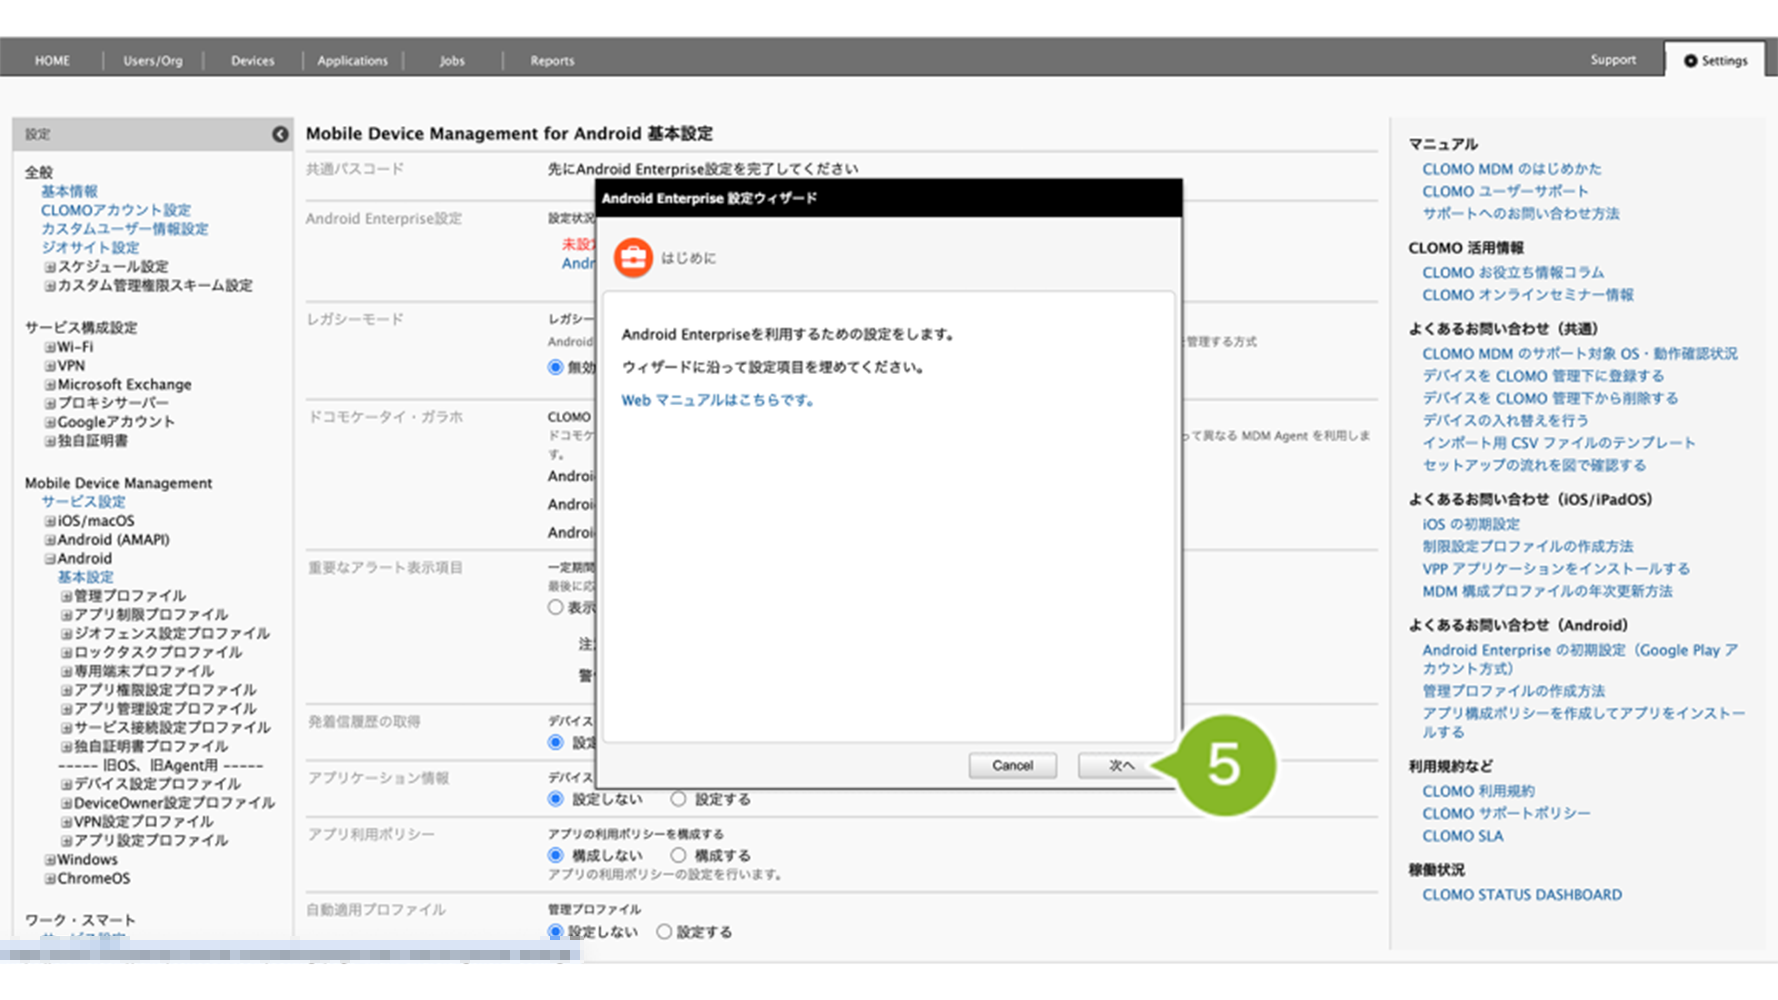Viewport: 1778px width, 1000px height.
Task: Go to Jobs tab
Action: (x=452, y=61)
